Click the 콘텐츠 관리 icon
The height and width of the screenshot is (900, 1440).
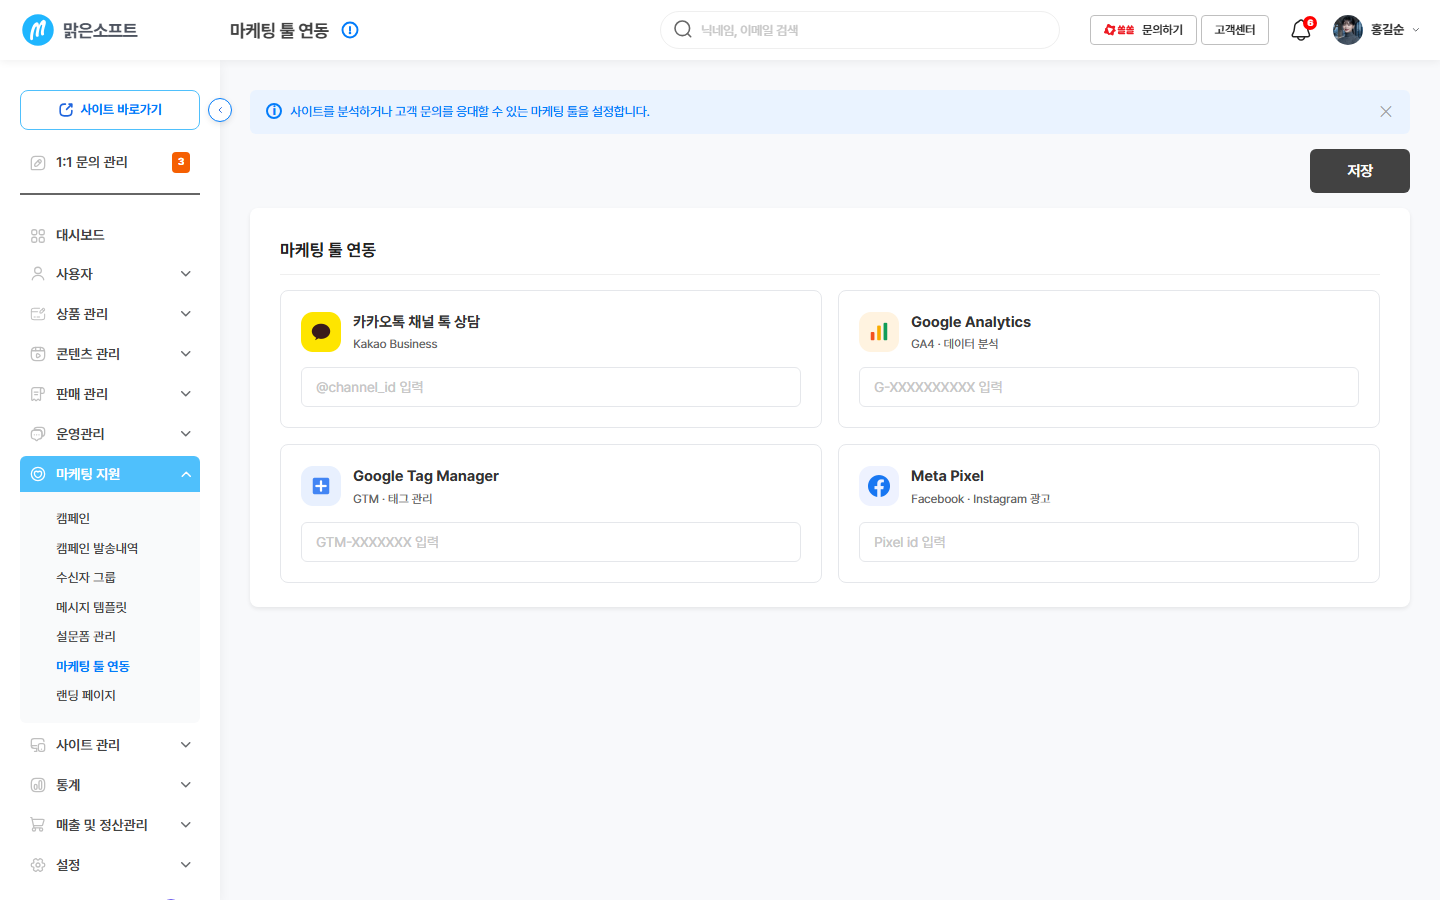point(38,354)
